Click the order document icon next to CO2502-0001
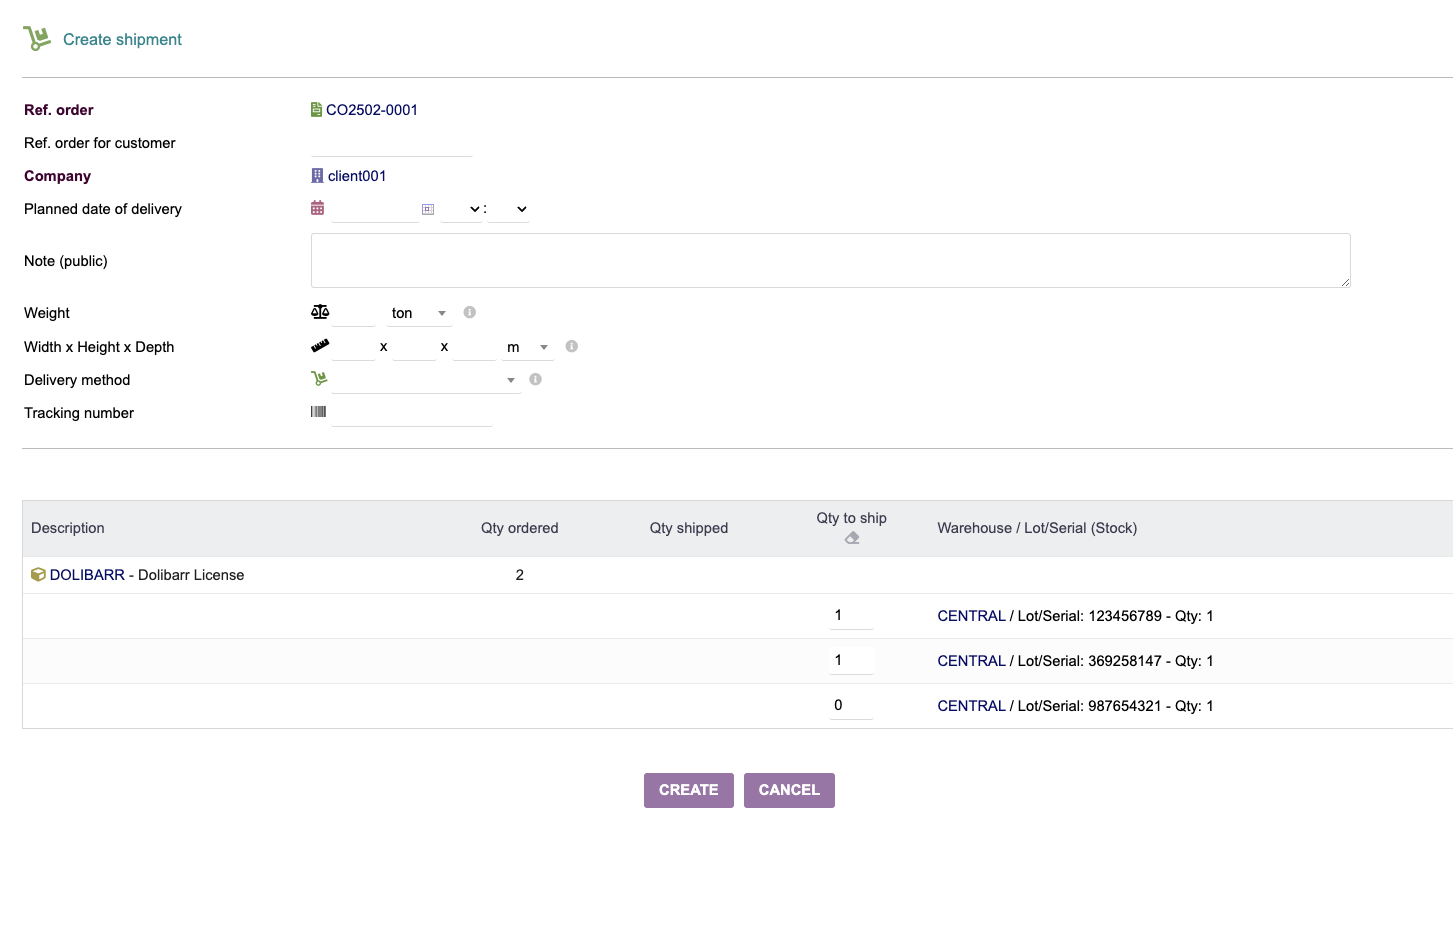Screen dimensions: 1453x941 [316, 110]
